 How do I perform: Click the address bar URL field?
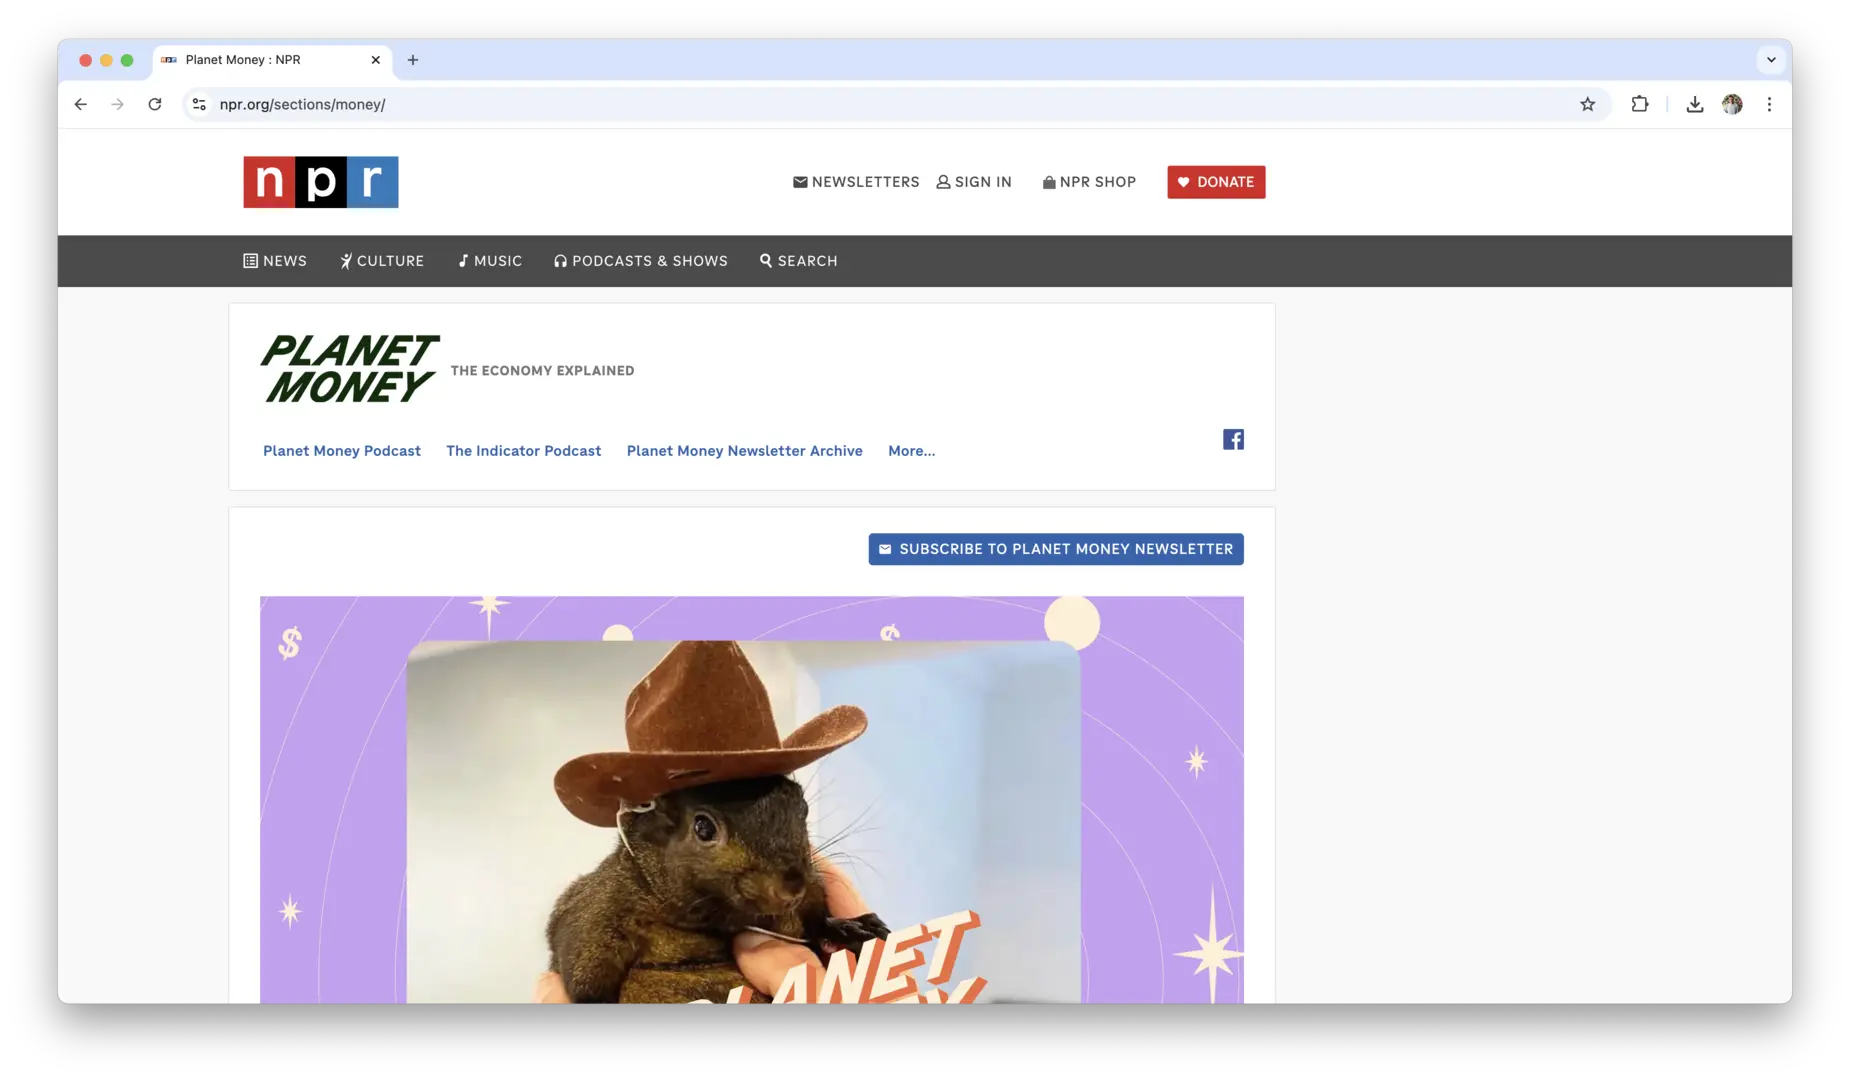[x=800, y=104]
